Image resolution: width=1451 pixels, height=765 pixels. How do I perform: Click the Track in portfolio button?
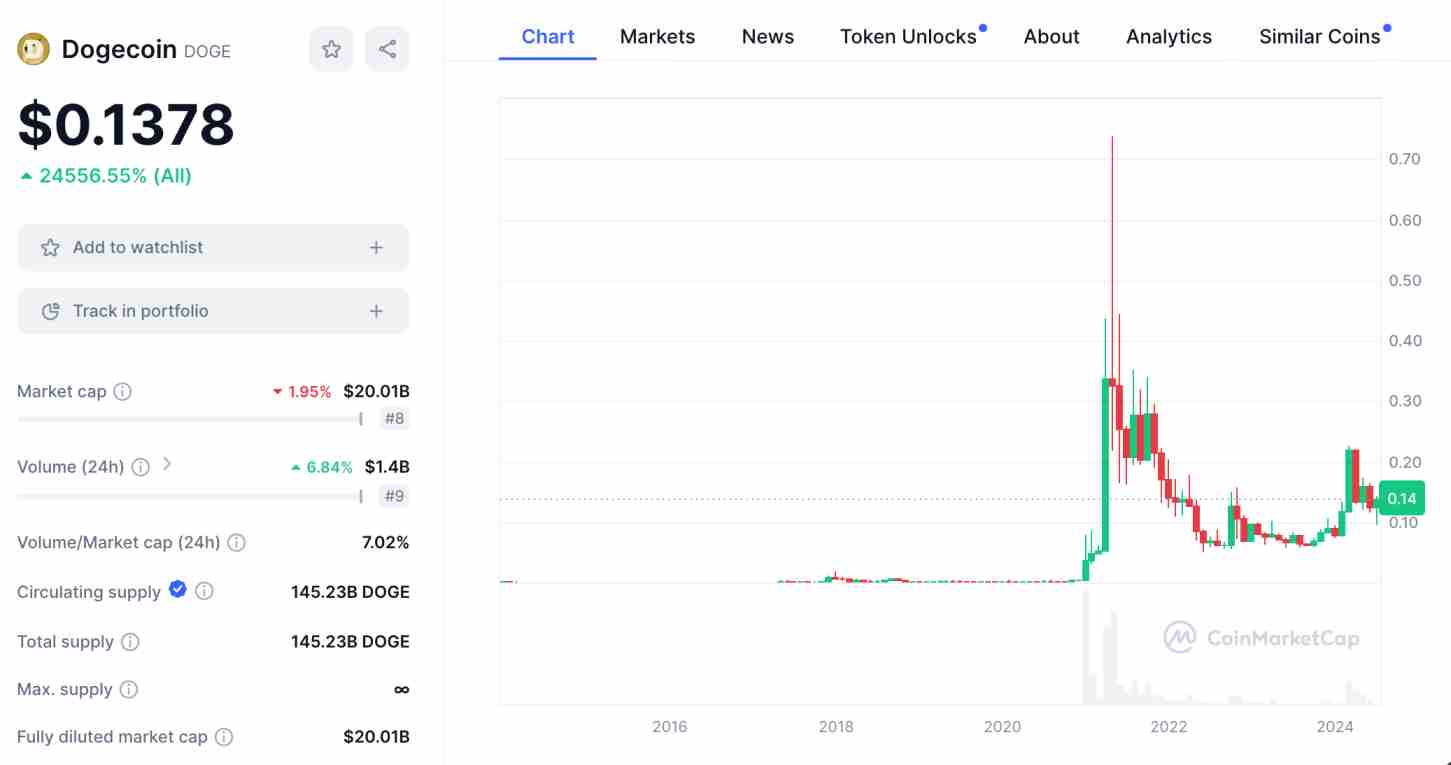pyautogui.click(x=213, y=311)
